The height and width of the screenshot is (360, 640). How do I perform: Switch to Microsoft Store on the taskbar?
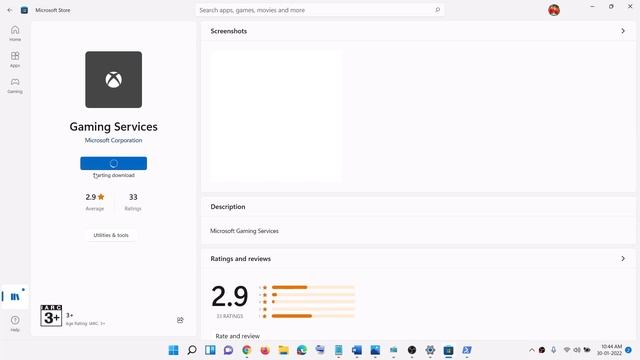tap(449, 350)
